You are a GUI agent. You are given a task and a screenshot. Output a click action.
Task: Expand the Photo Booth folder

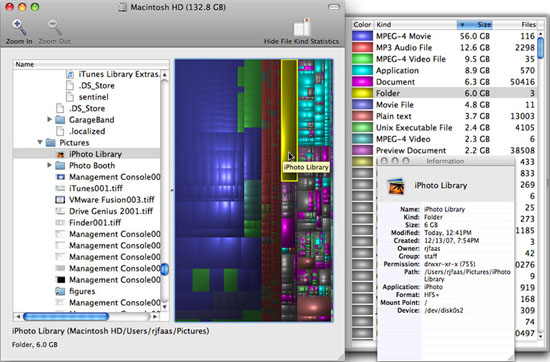pos(49,165)
